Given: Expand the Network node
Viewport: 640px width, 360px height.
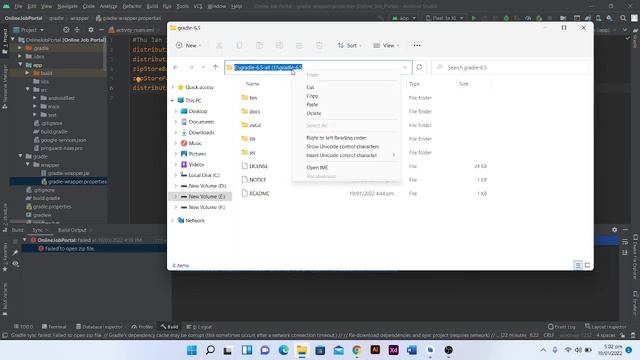Looking at the screenshot, I should 173,220.
